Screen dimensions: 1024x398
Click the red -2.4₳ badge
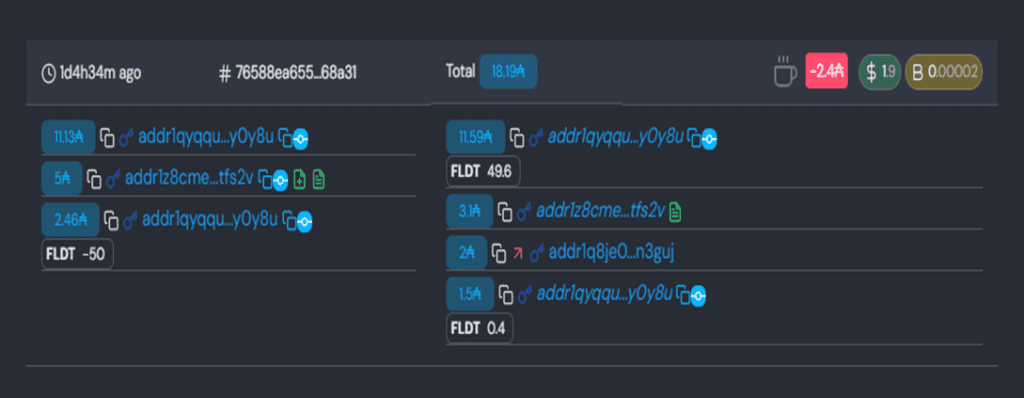coord(827,72)
